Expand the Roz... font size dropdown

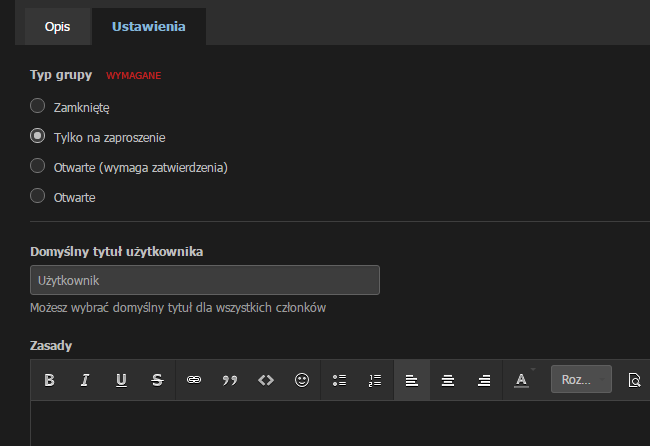click(580, 380)
